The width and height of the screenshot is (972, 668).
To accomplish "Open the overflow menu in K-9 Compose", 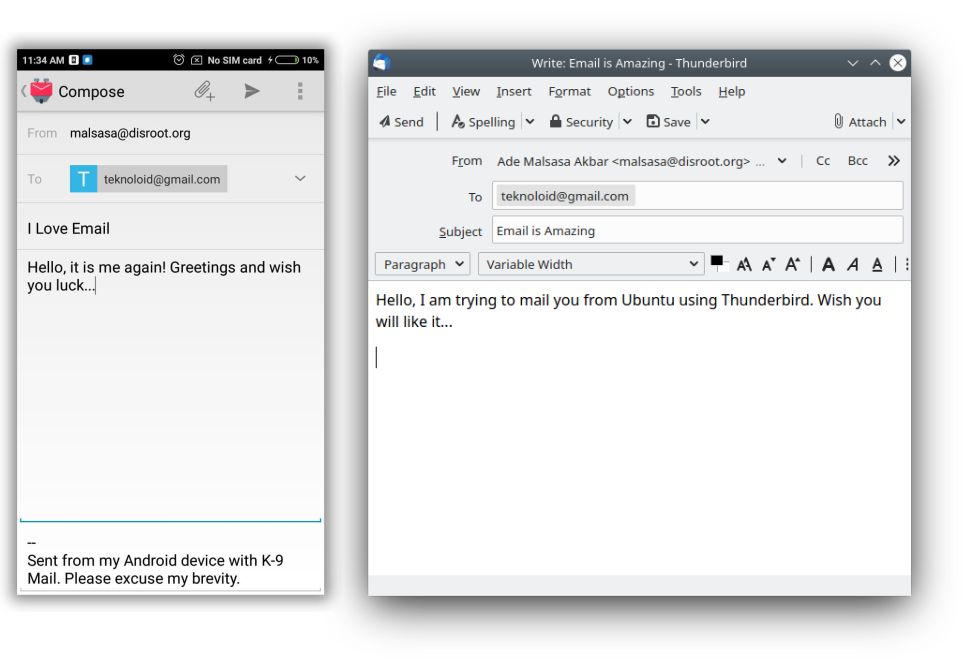I will coord(300,91).
